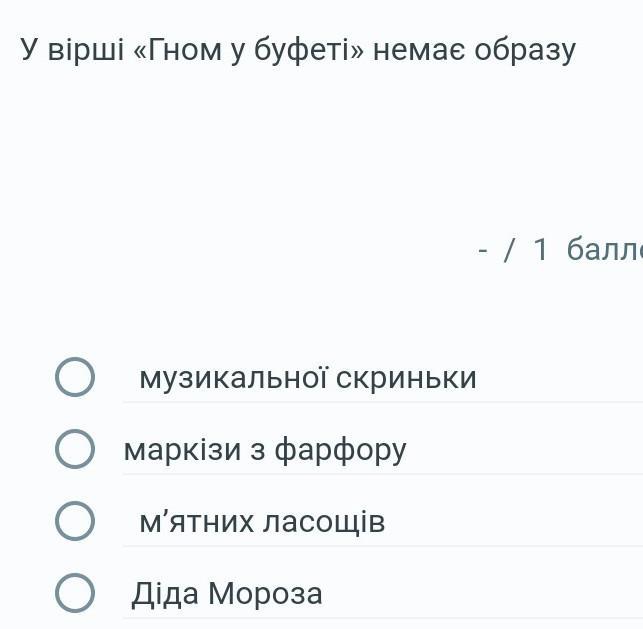Tap the «Діда Мороза» answer text
Screen dimensions: 643x629
pos(227,594)
